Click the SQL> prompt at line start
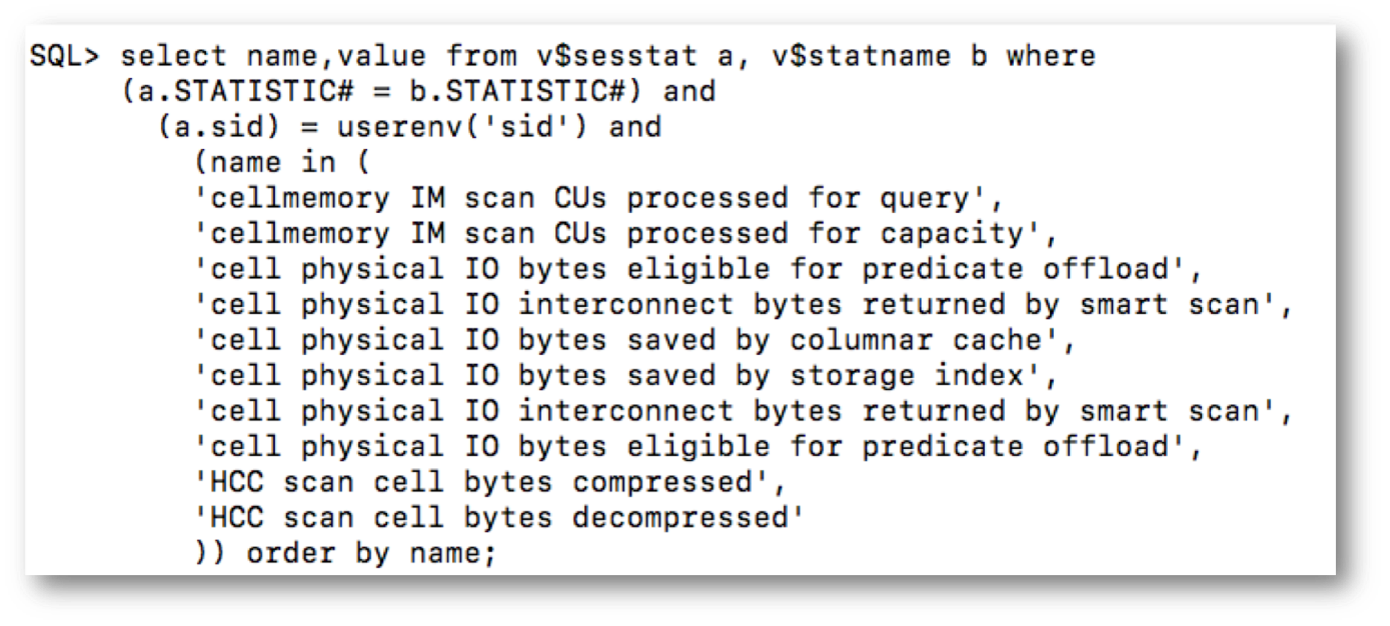Viewport: 1390px width, 626px height. coord(64,56)
